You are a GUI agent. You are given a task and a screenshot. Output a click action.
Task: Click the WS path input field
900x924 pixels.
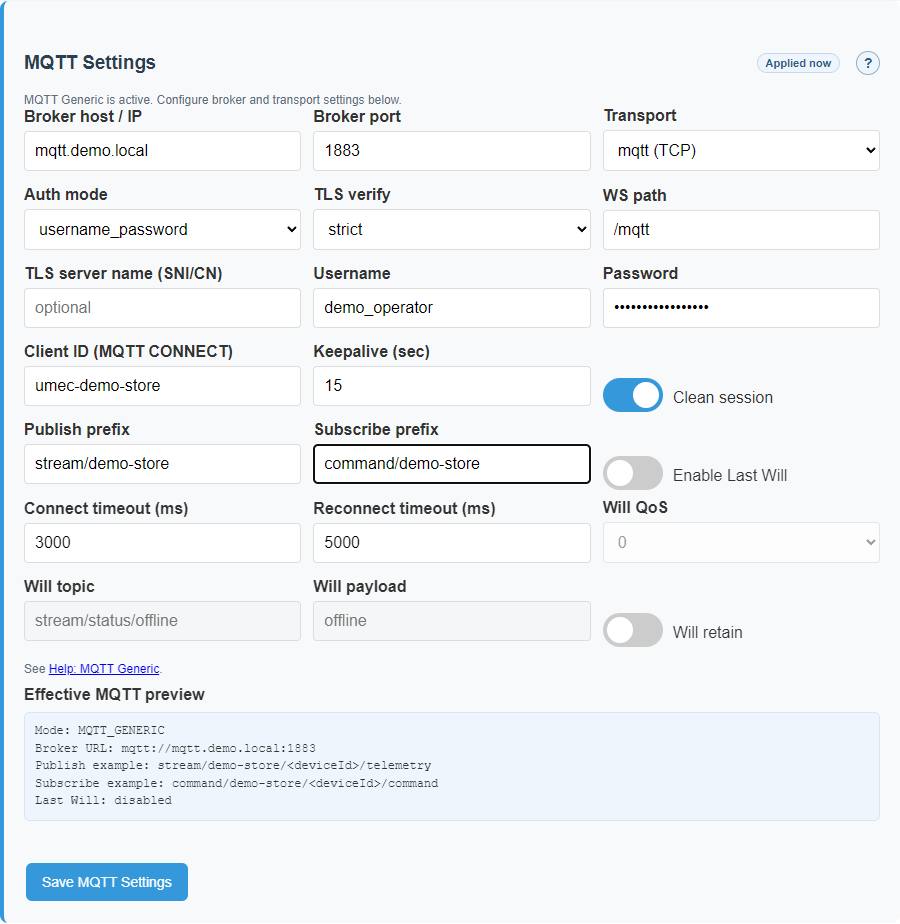pos(741,230)
